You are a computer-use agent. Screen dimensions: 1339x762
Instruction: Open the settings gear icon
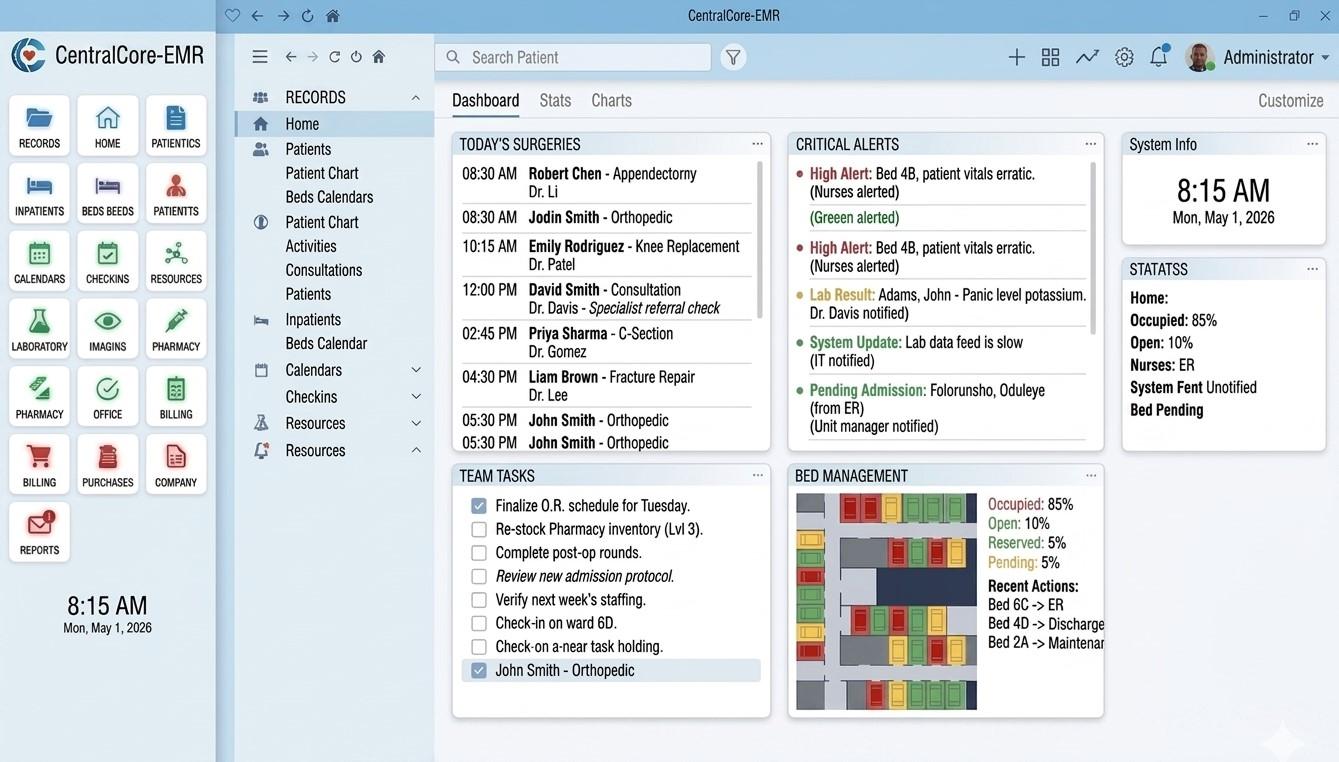click(1124, 57)
